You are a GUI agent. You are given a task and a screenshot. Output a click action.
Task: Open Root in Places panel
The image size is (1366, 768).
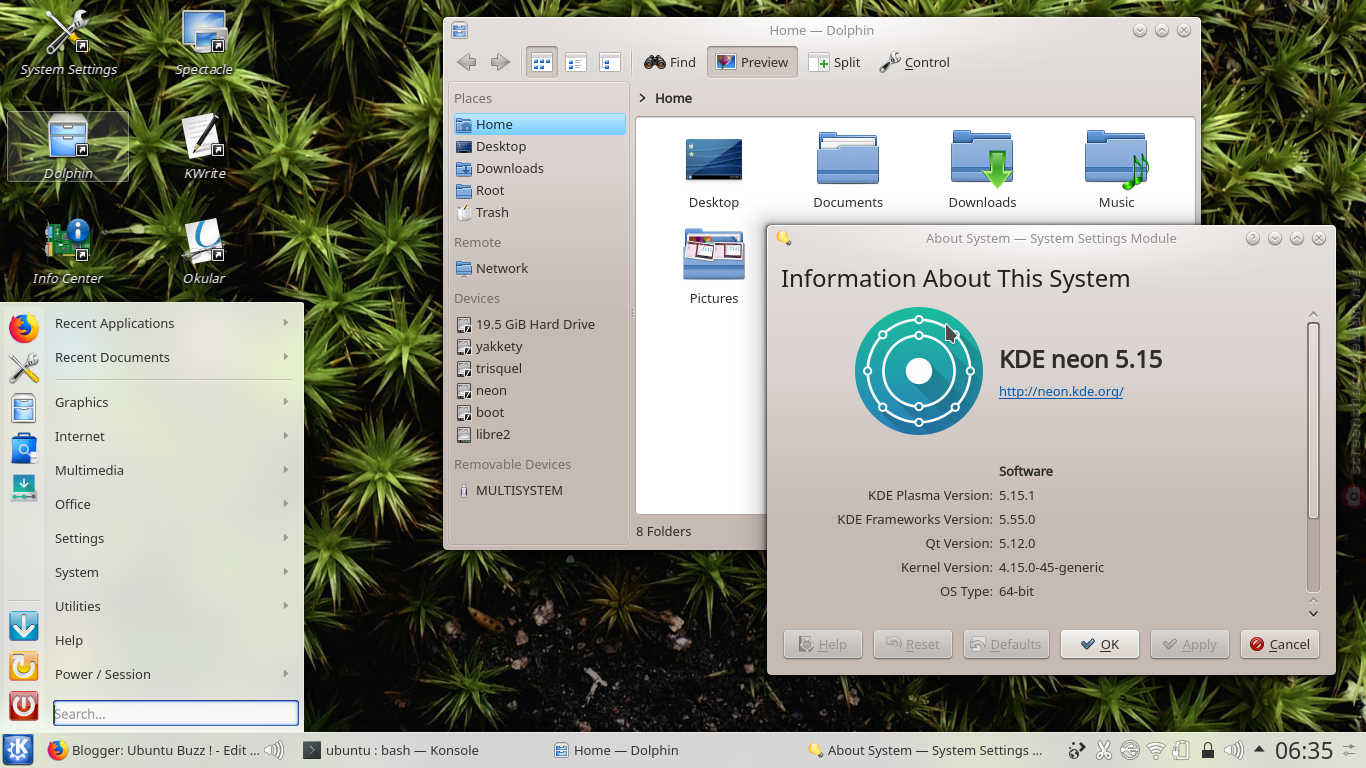point(539,190)
